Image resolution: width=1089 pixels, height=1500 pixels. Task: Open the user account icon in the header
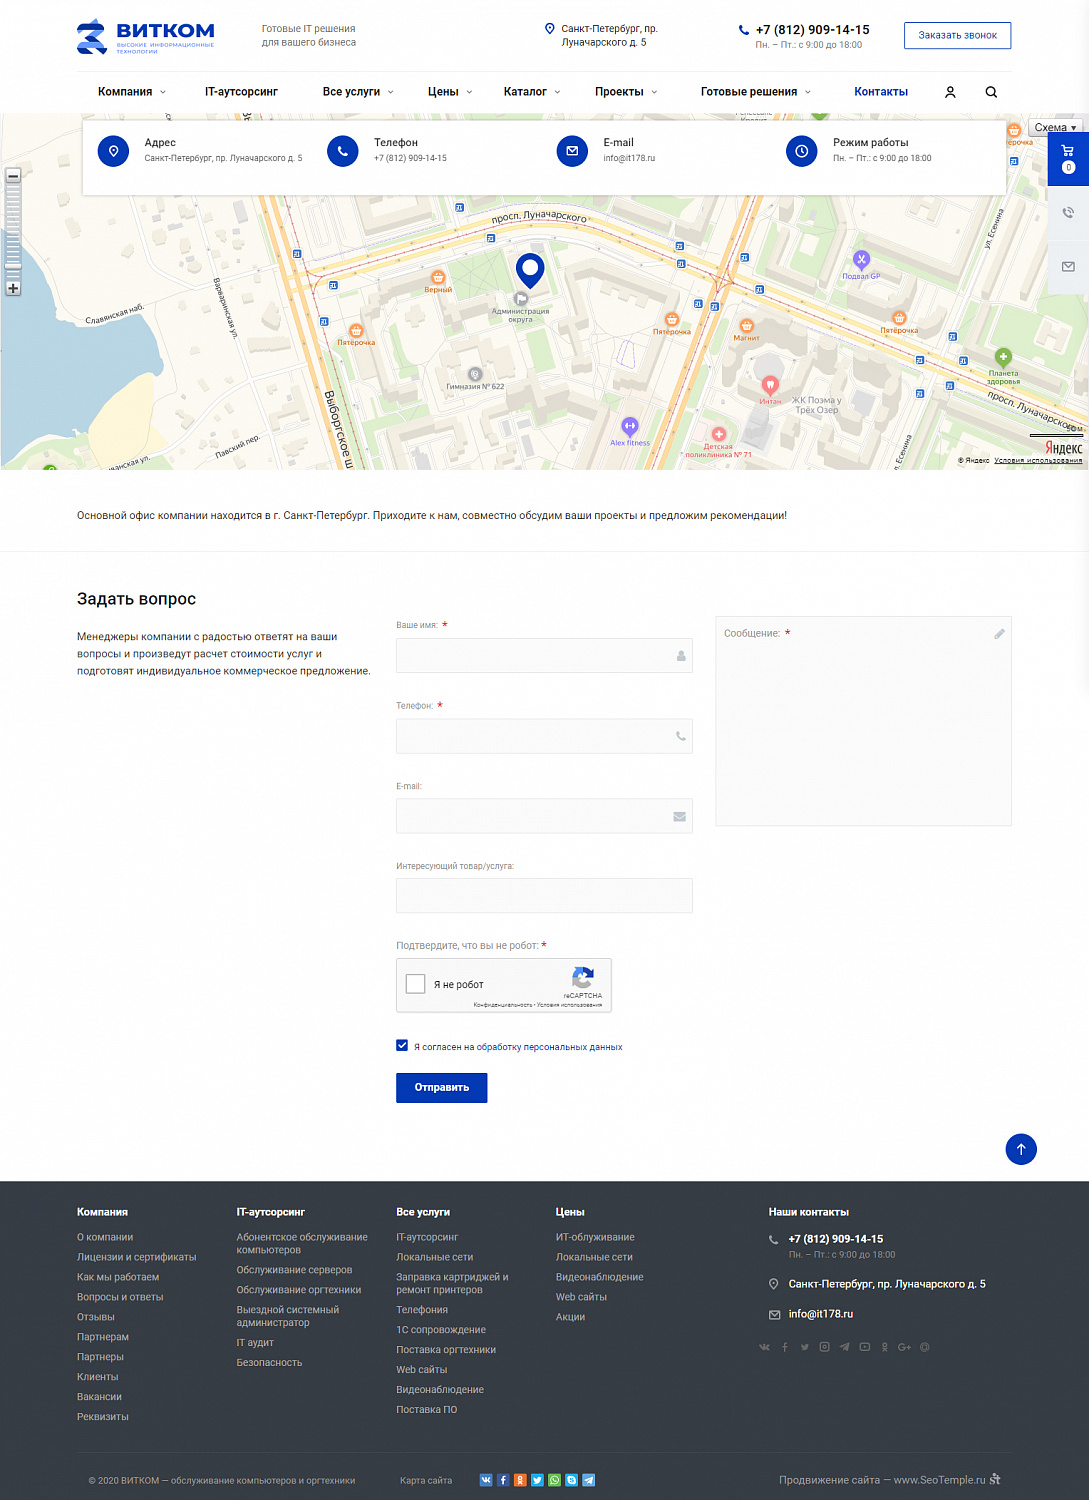(x=950, y=92)
